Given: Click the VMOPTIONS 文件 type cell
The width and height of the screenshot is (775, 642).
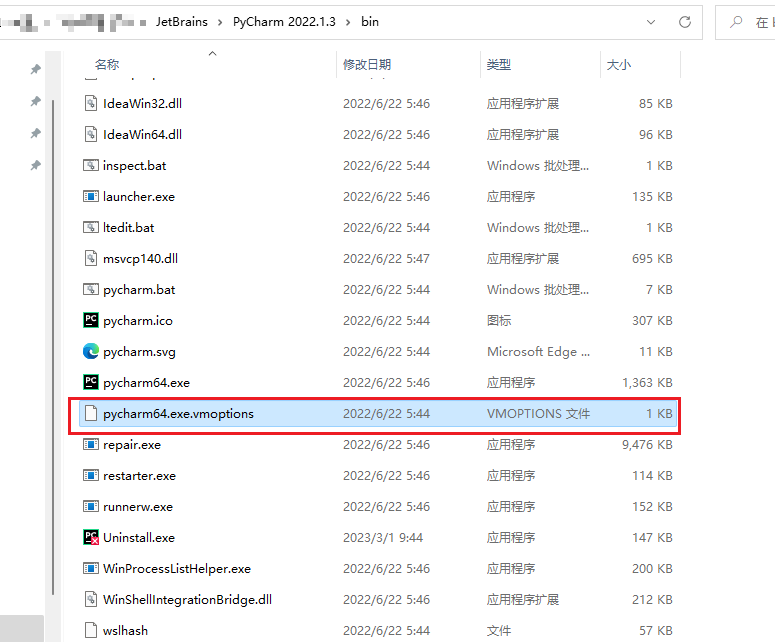Looking at the screenshot, I should [x=538, y=414].
